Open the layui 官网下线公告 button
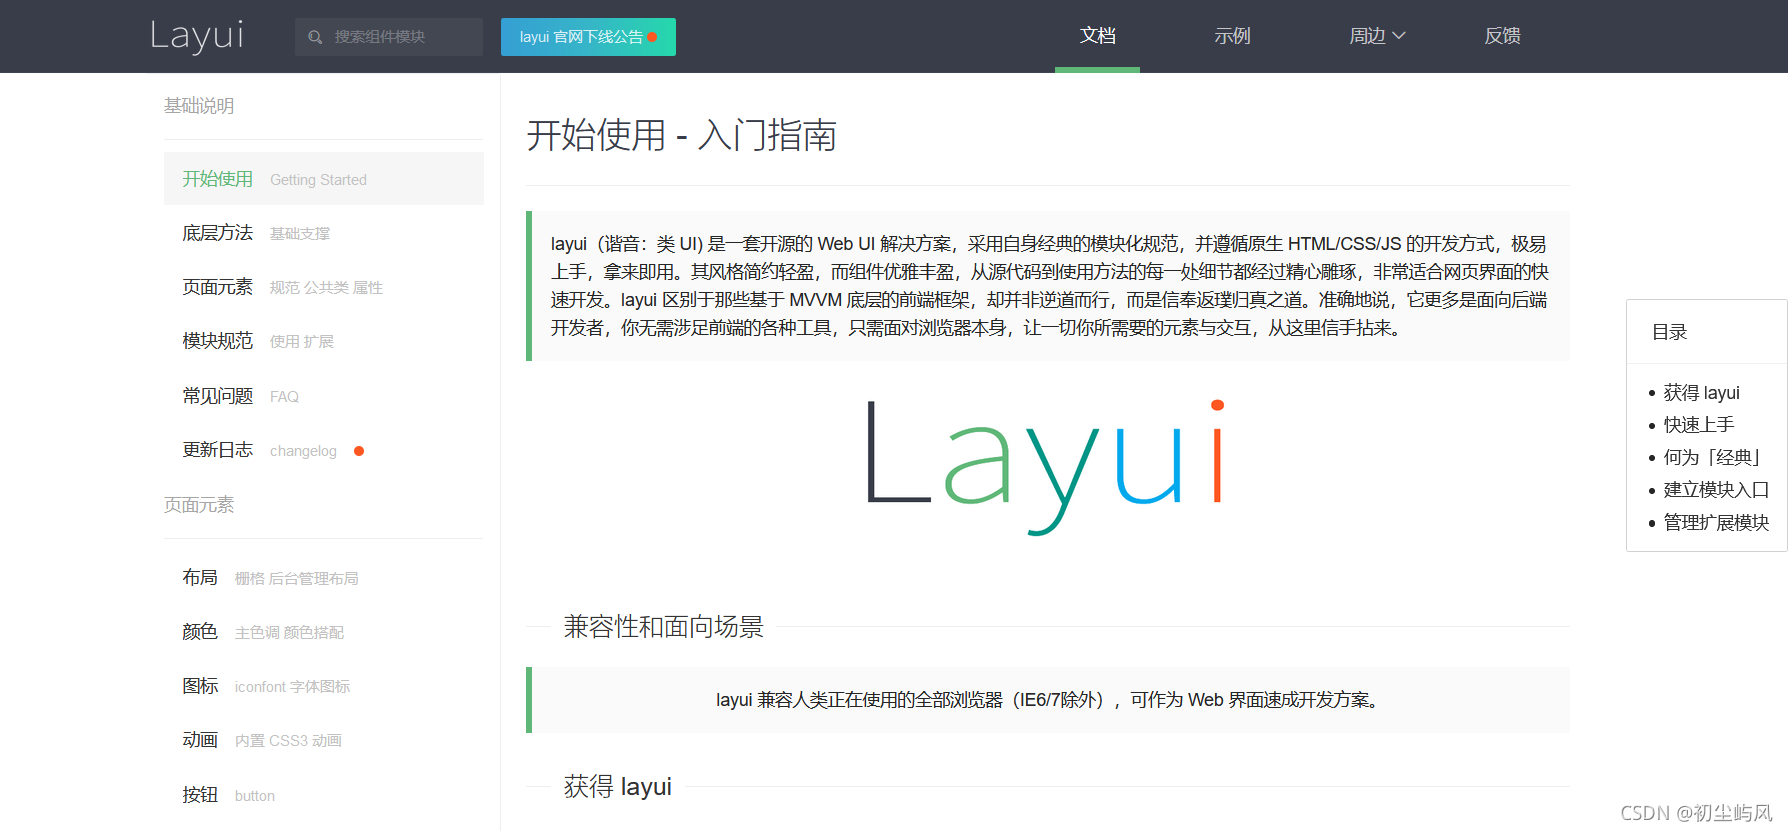1788x831 pixels. point(588,37)
